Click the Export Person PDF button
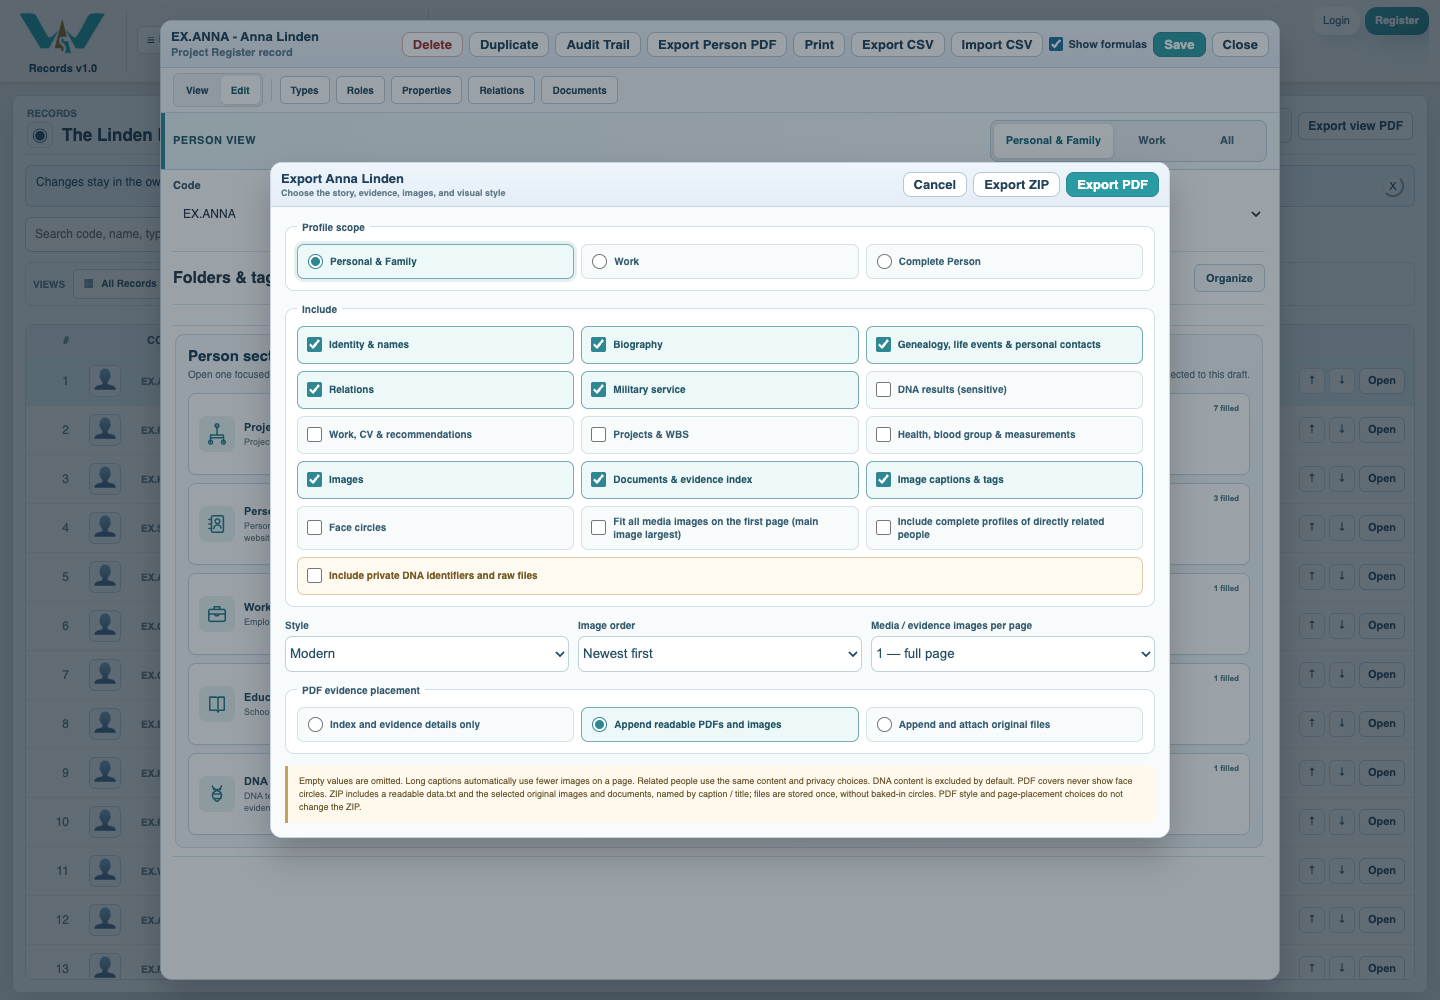This screenshot has height=1000, width=1440. click(717, 45)
